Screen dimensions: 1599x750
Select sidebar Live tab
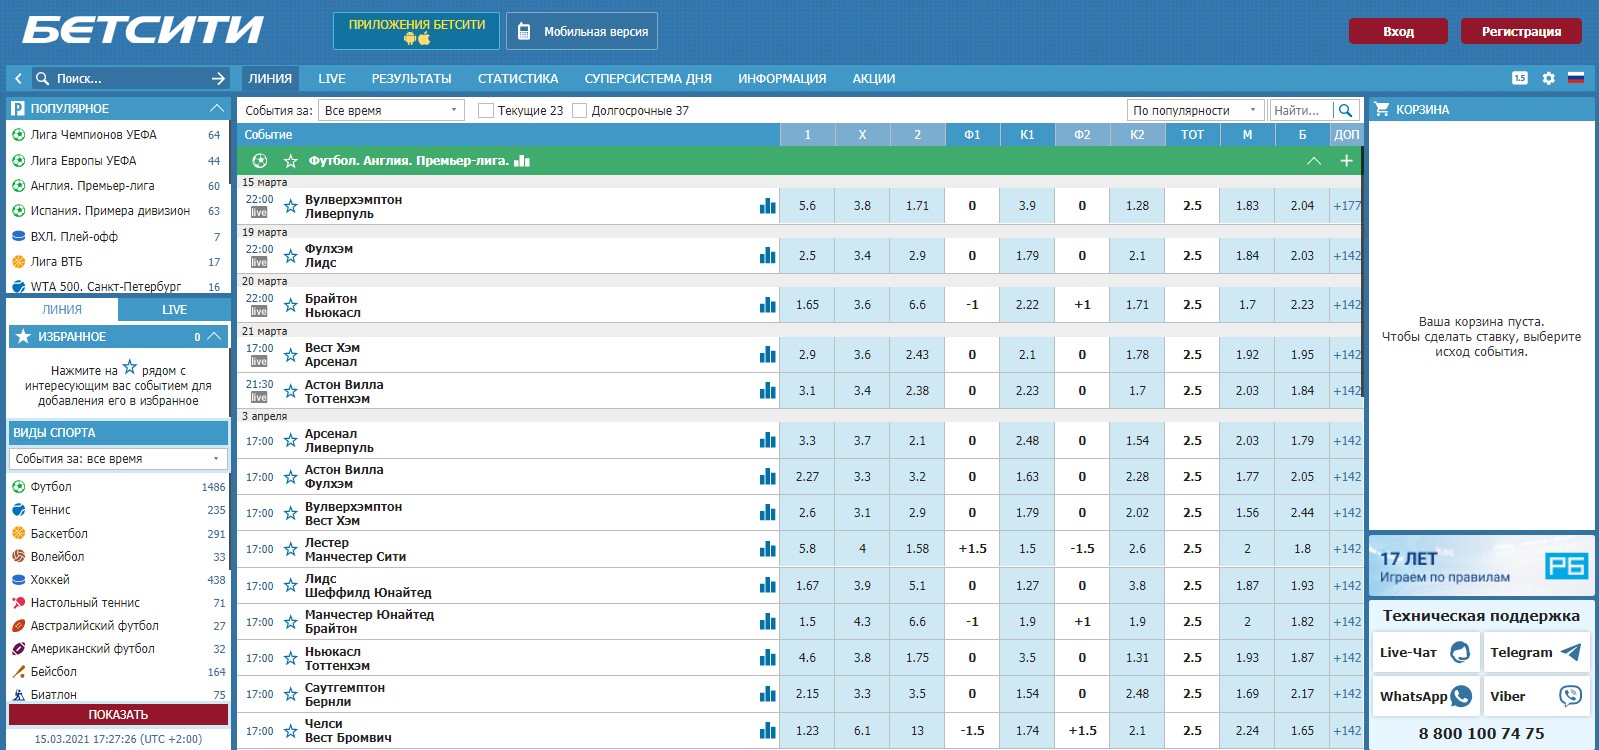tap(174, 310)
